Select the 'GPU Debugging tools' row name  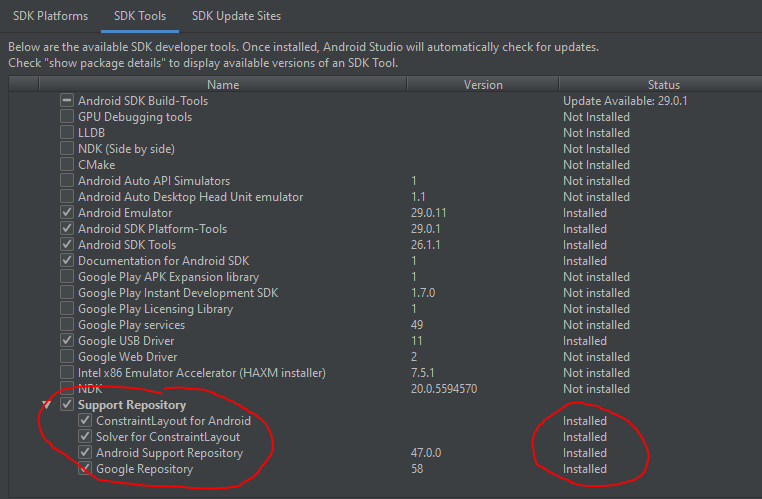[135, 117]
